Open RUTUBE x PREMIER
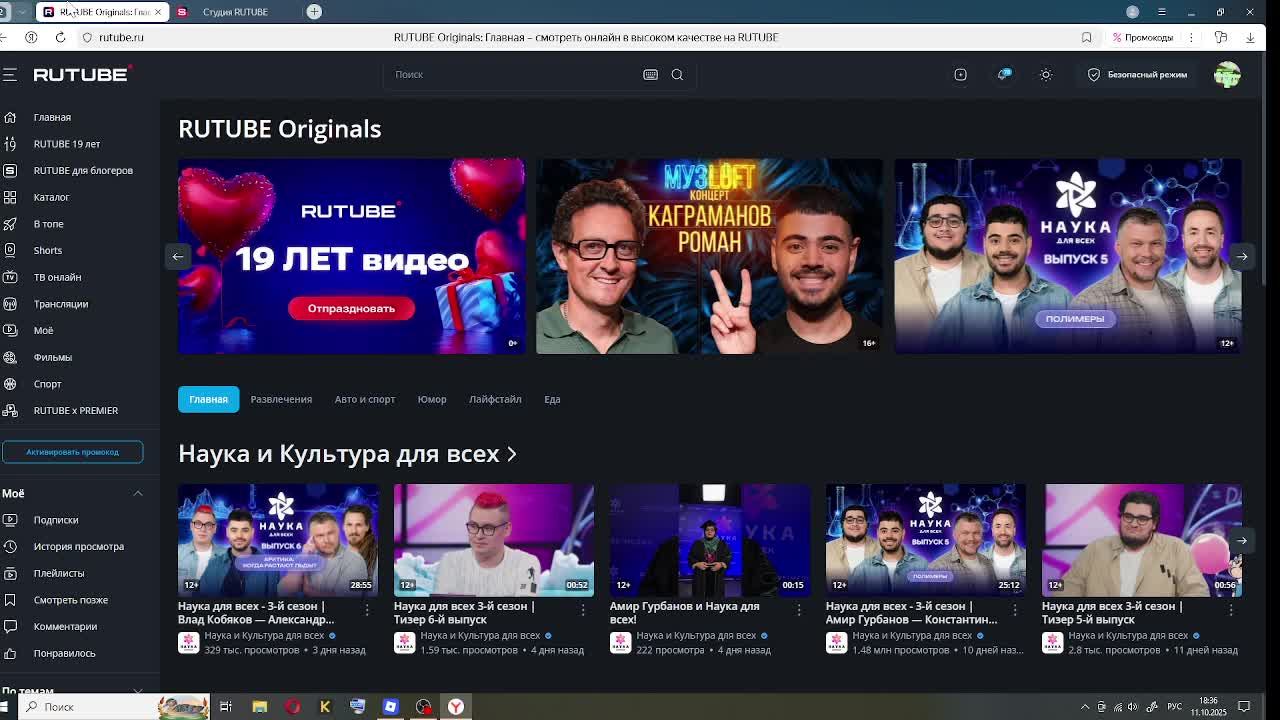The image size is (1280, 720). (75, 410)
